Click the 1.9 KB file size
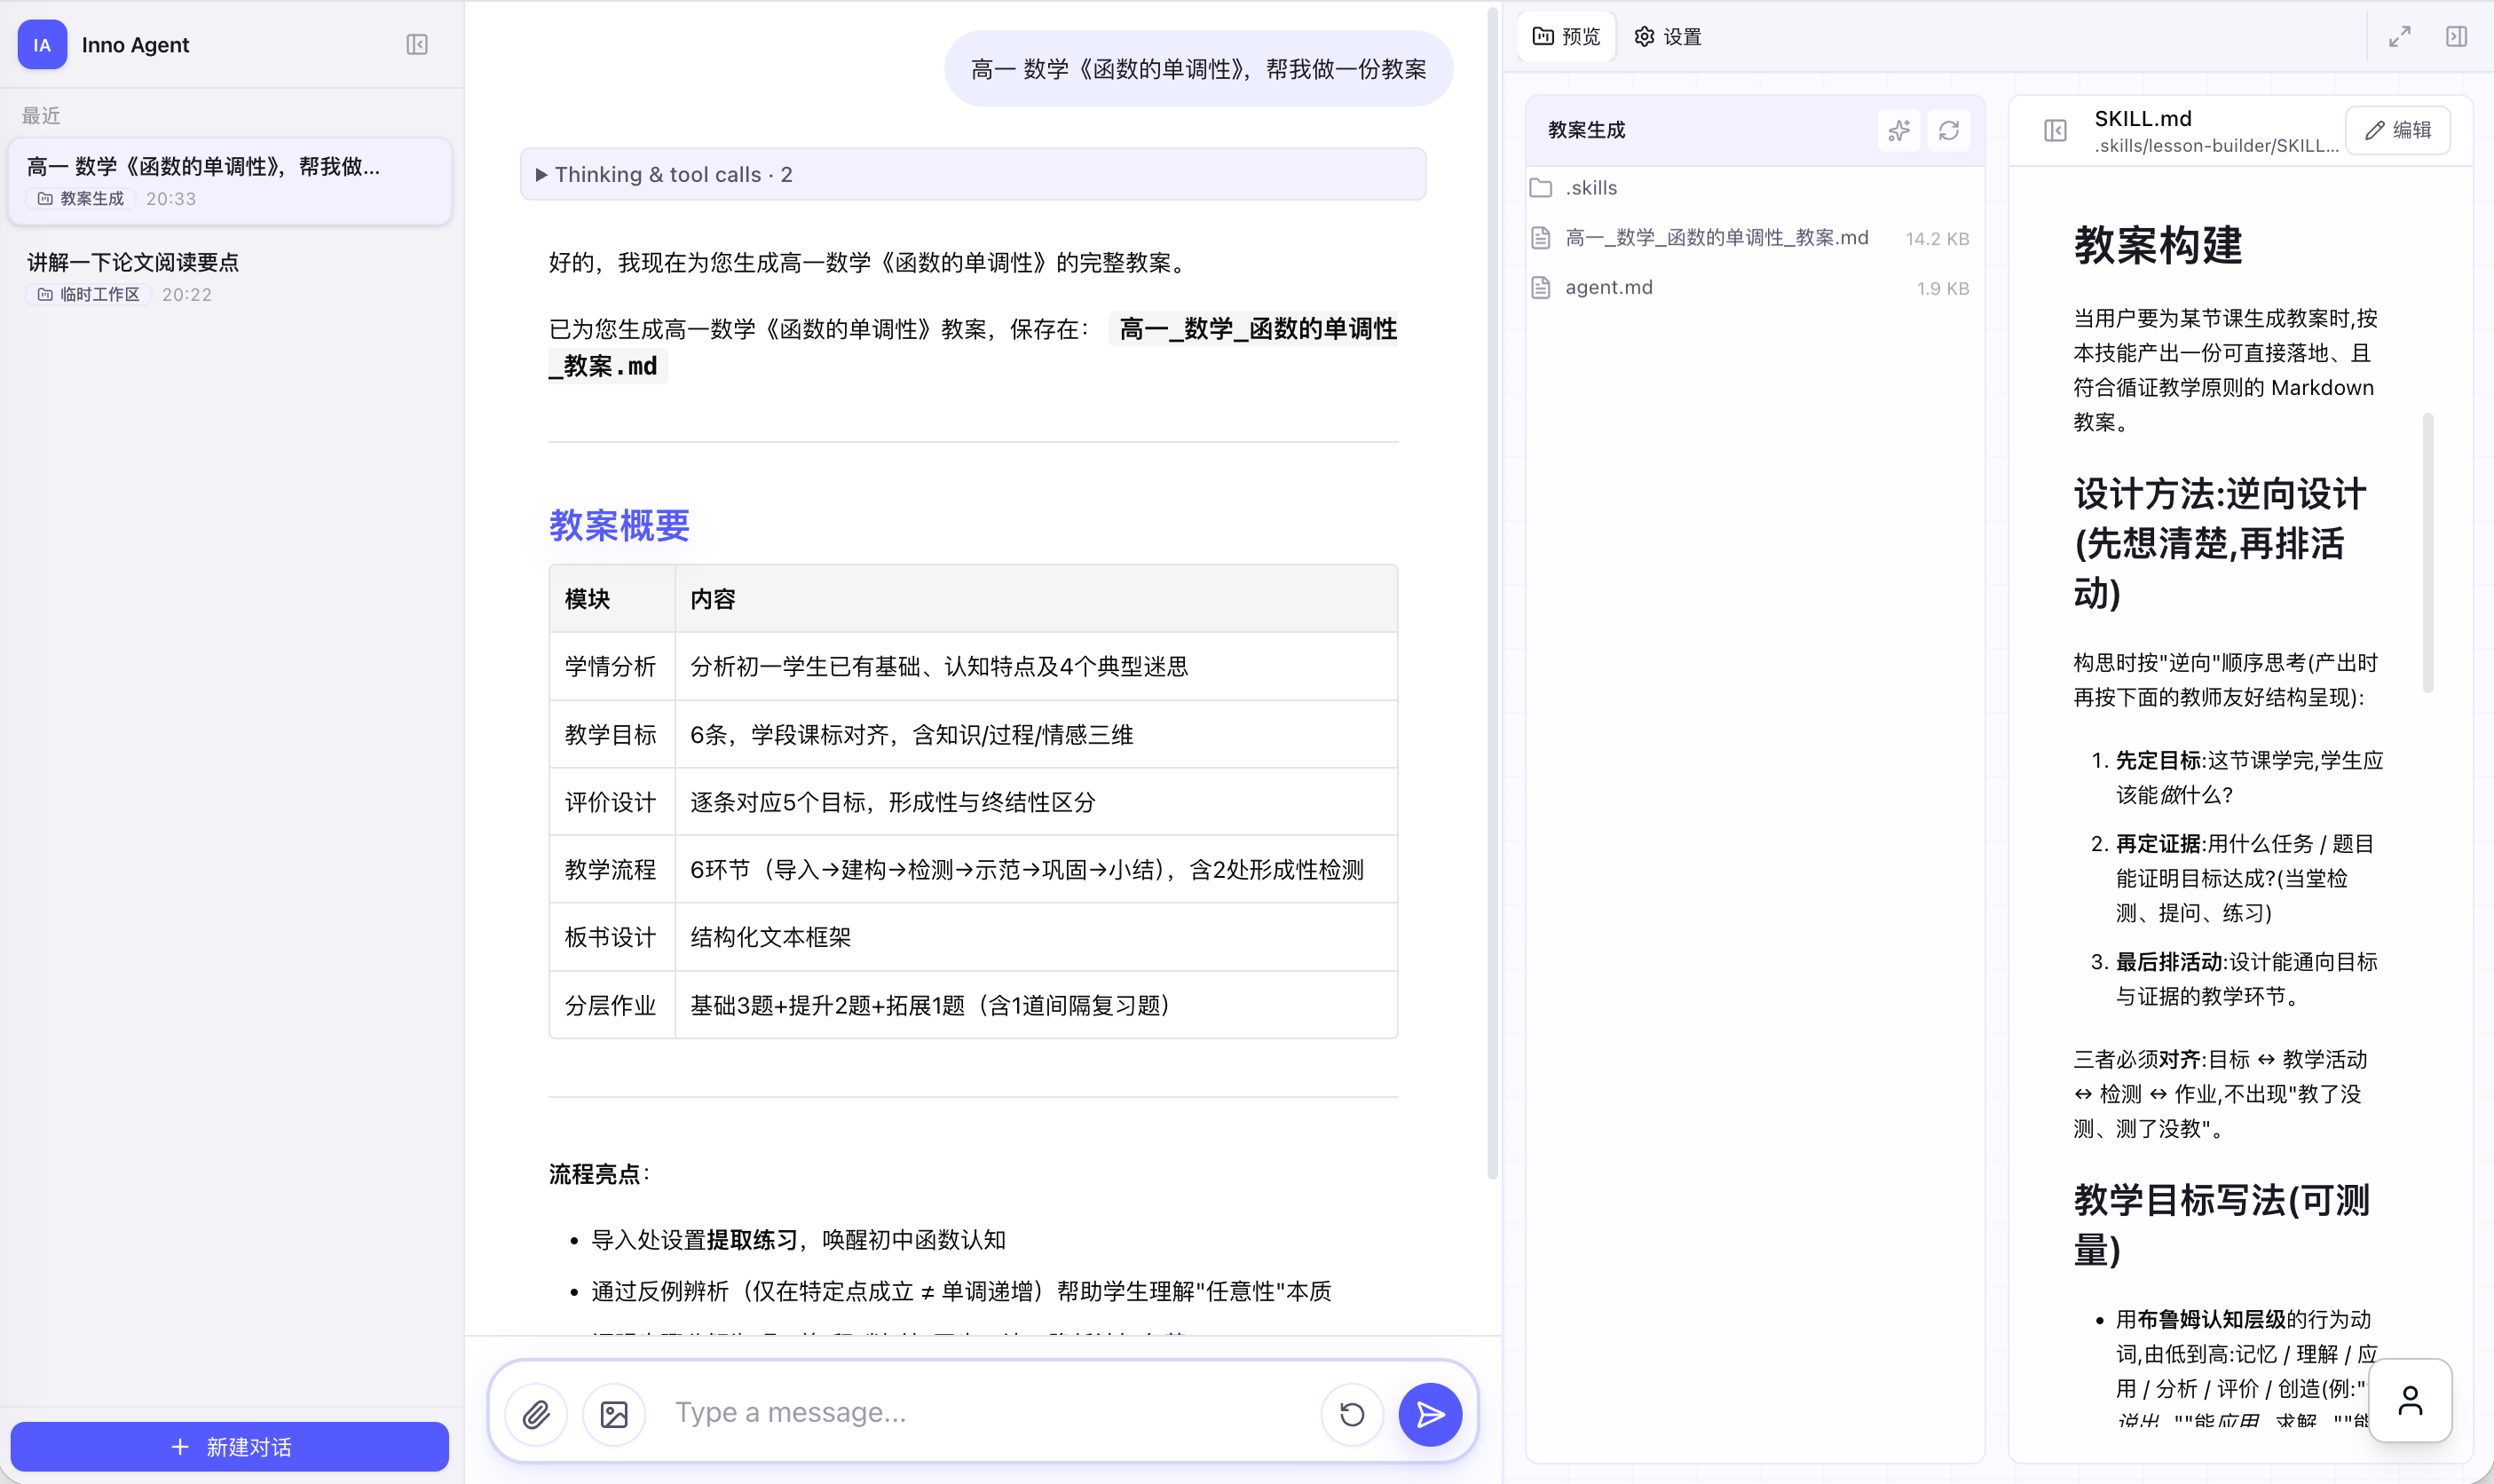Viewport: 2494px width, 1484px height. point(1943,289)
